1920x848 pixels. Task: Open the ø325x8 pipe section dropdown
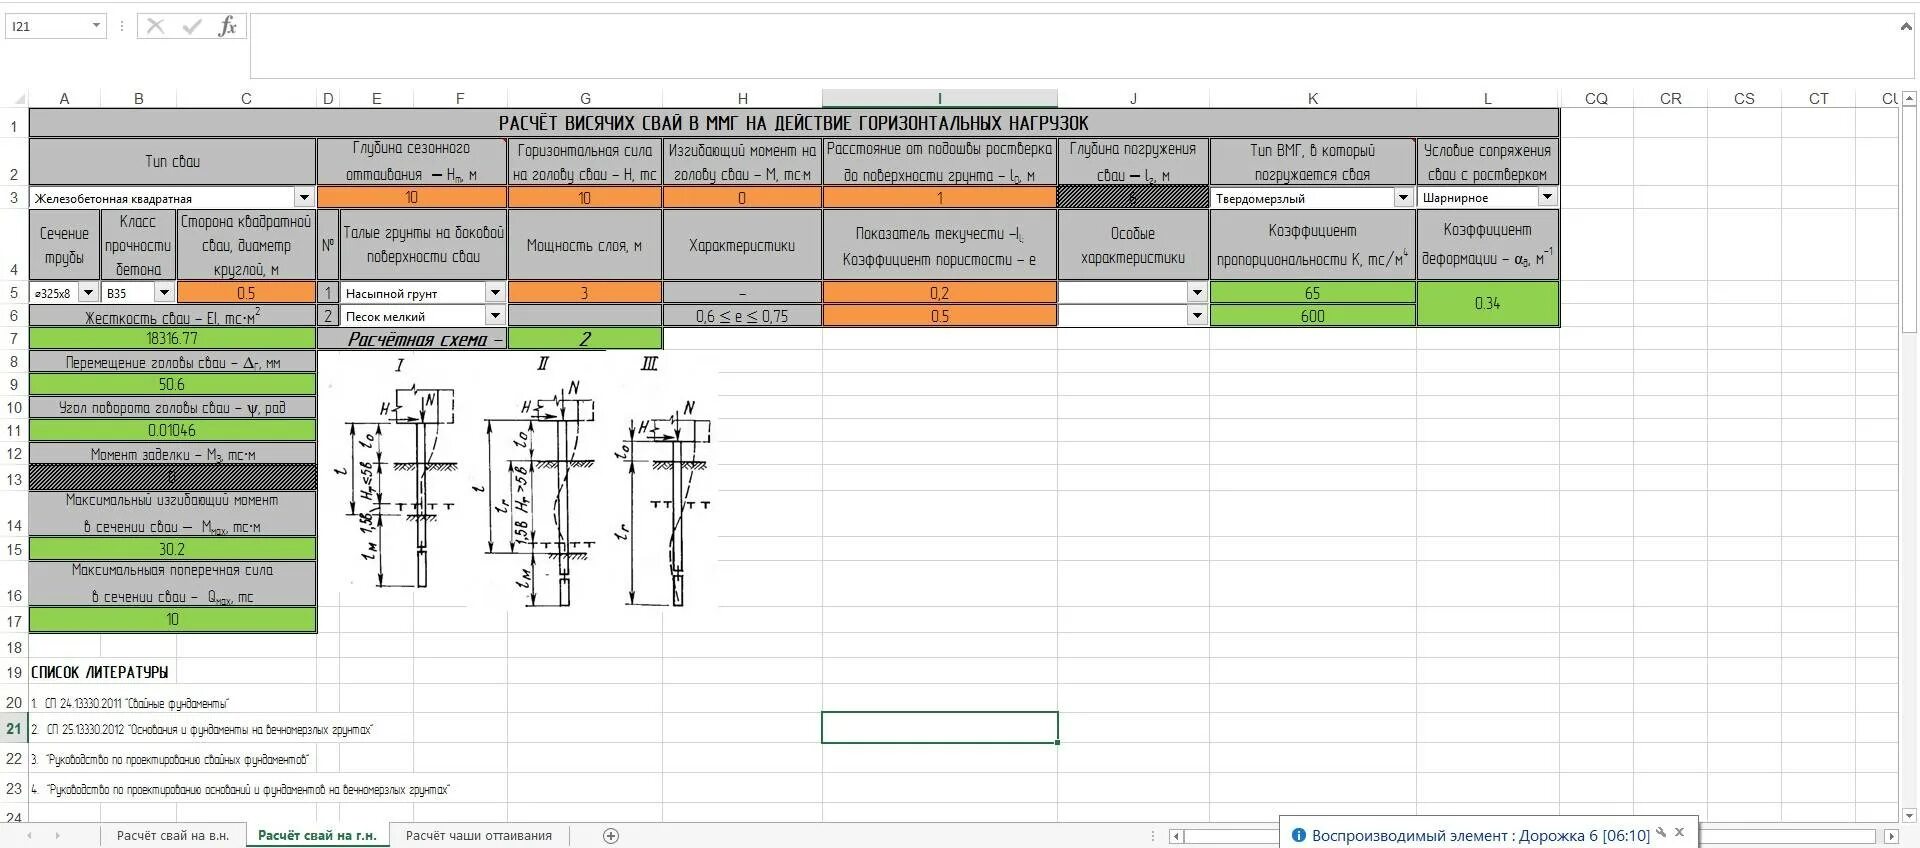click(88, 293)
